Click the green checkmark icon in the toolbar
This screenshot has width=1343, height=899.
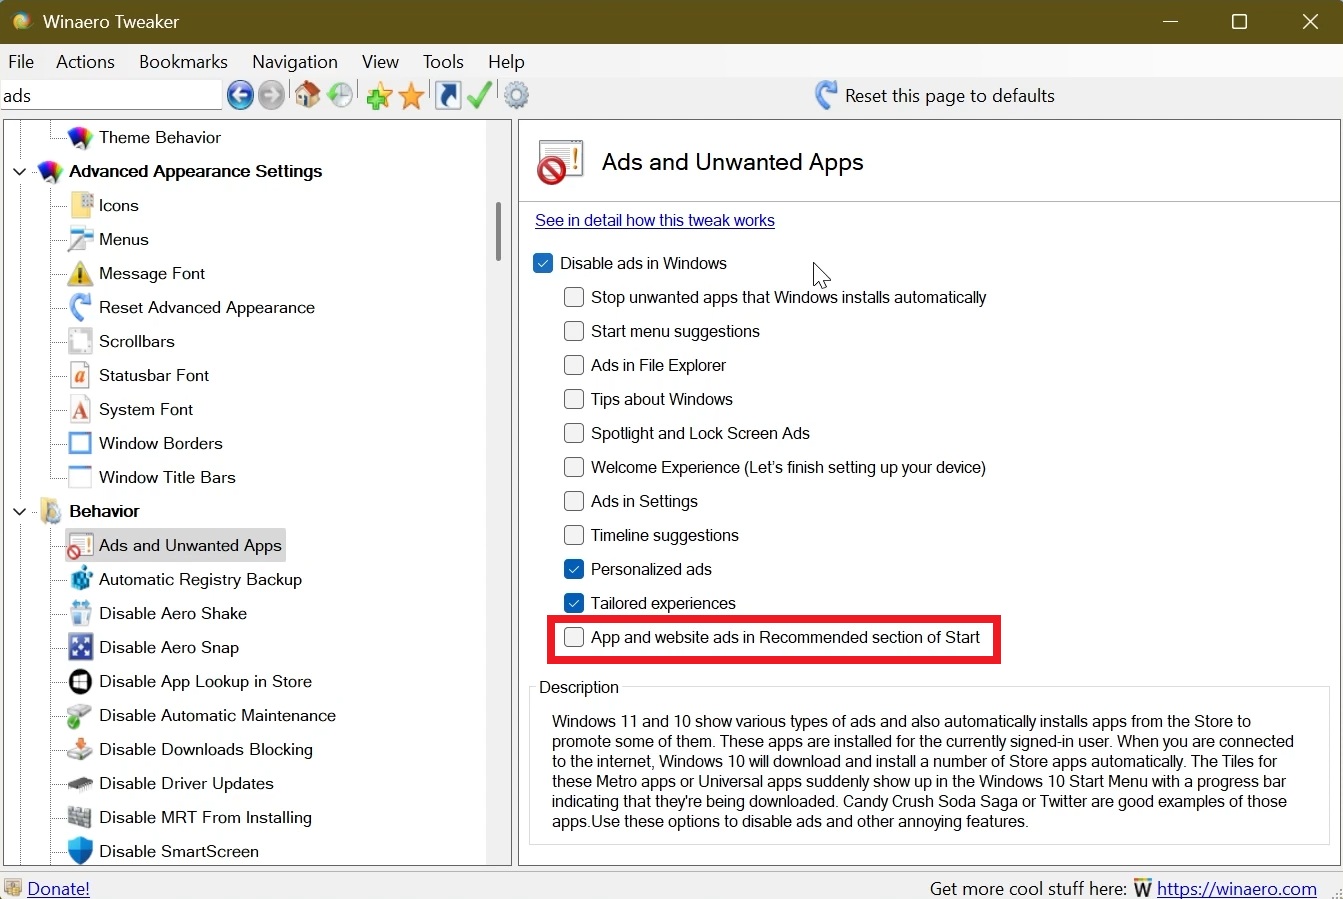[x=479, y=95]
